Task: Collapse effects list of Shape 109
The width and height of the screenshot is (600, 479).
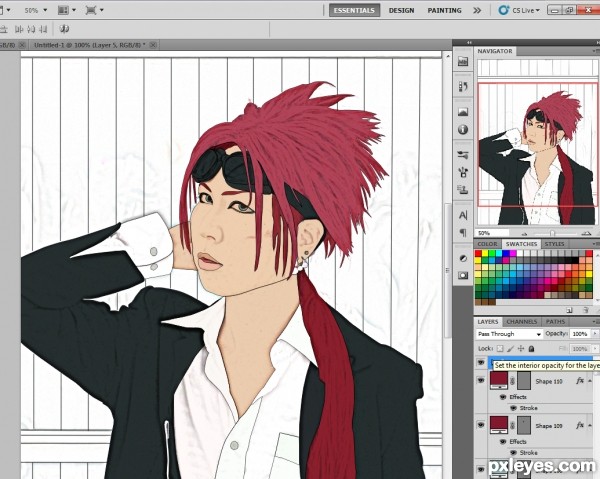Action: [590, 425]
